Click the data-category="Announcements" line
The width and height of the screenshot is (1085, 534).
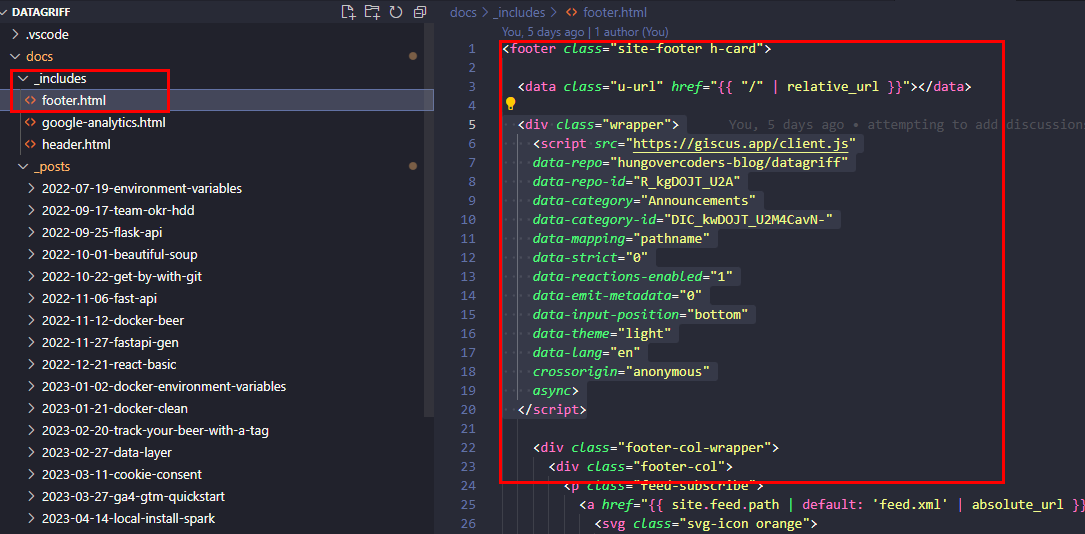point(644,201)
